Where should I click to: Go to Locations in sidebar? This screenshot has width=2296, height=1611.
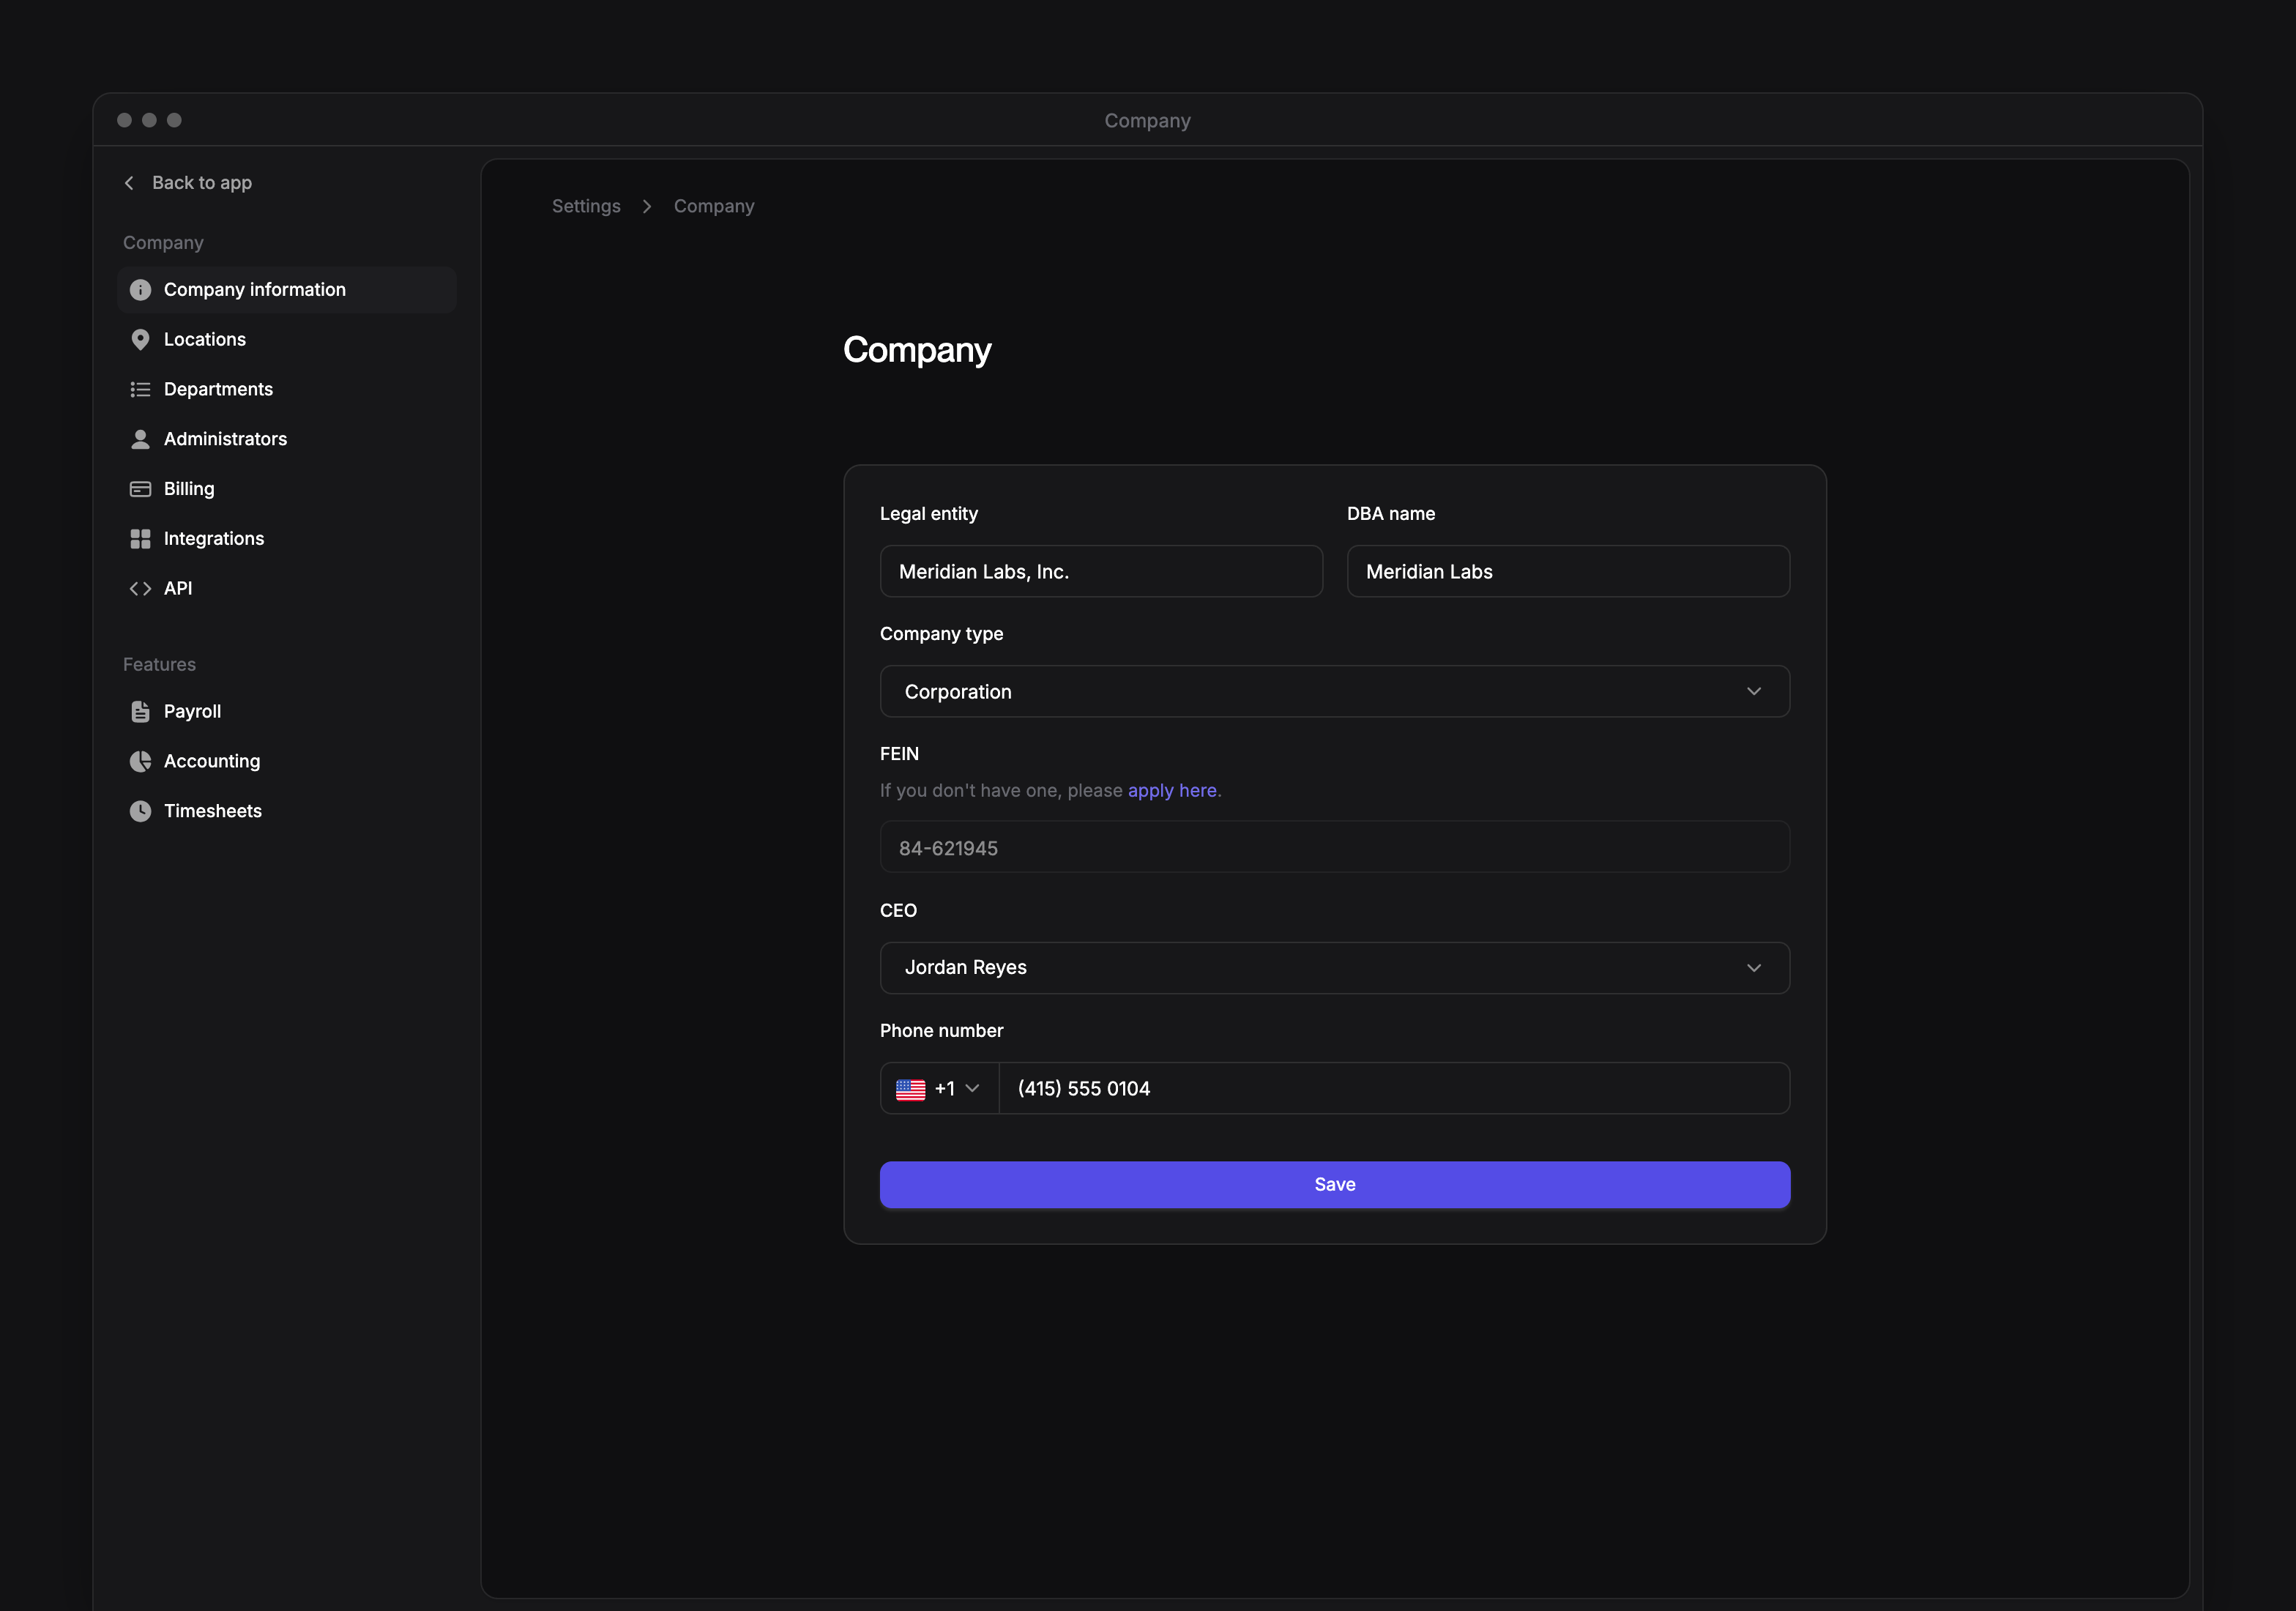pos(287,340)
